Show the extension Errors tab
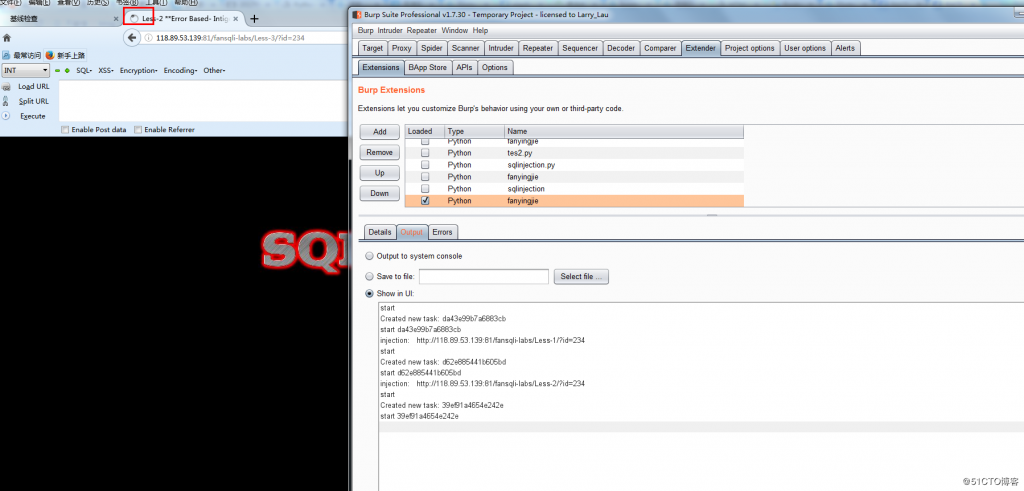Image resolution: width=1024 pixels, height=491 pixels. coord(442,232)
